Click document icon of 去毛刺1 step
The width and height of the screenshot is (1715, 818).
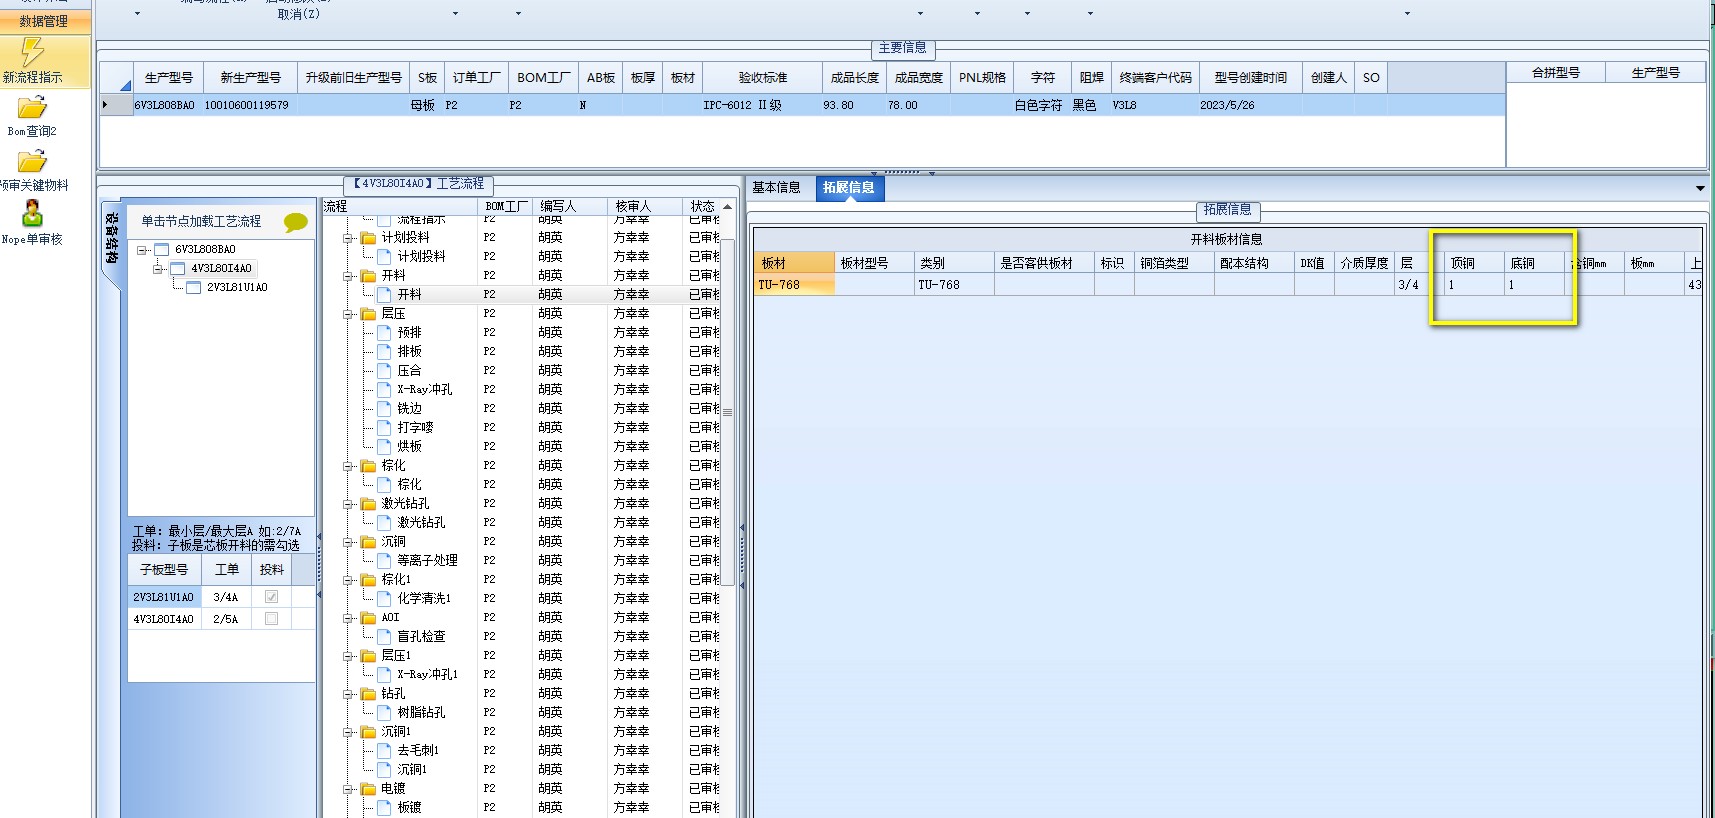pyautogui.click(x=384, y=751)
